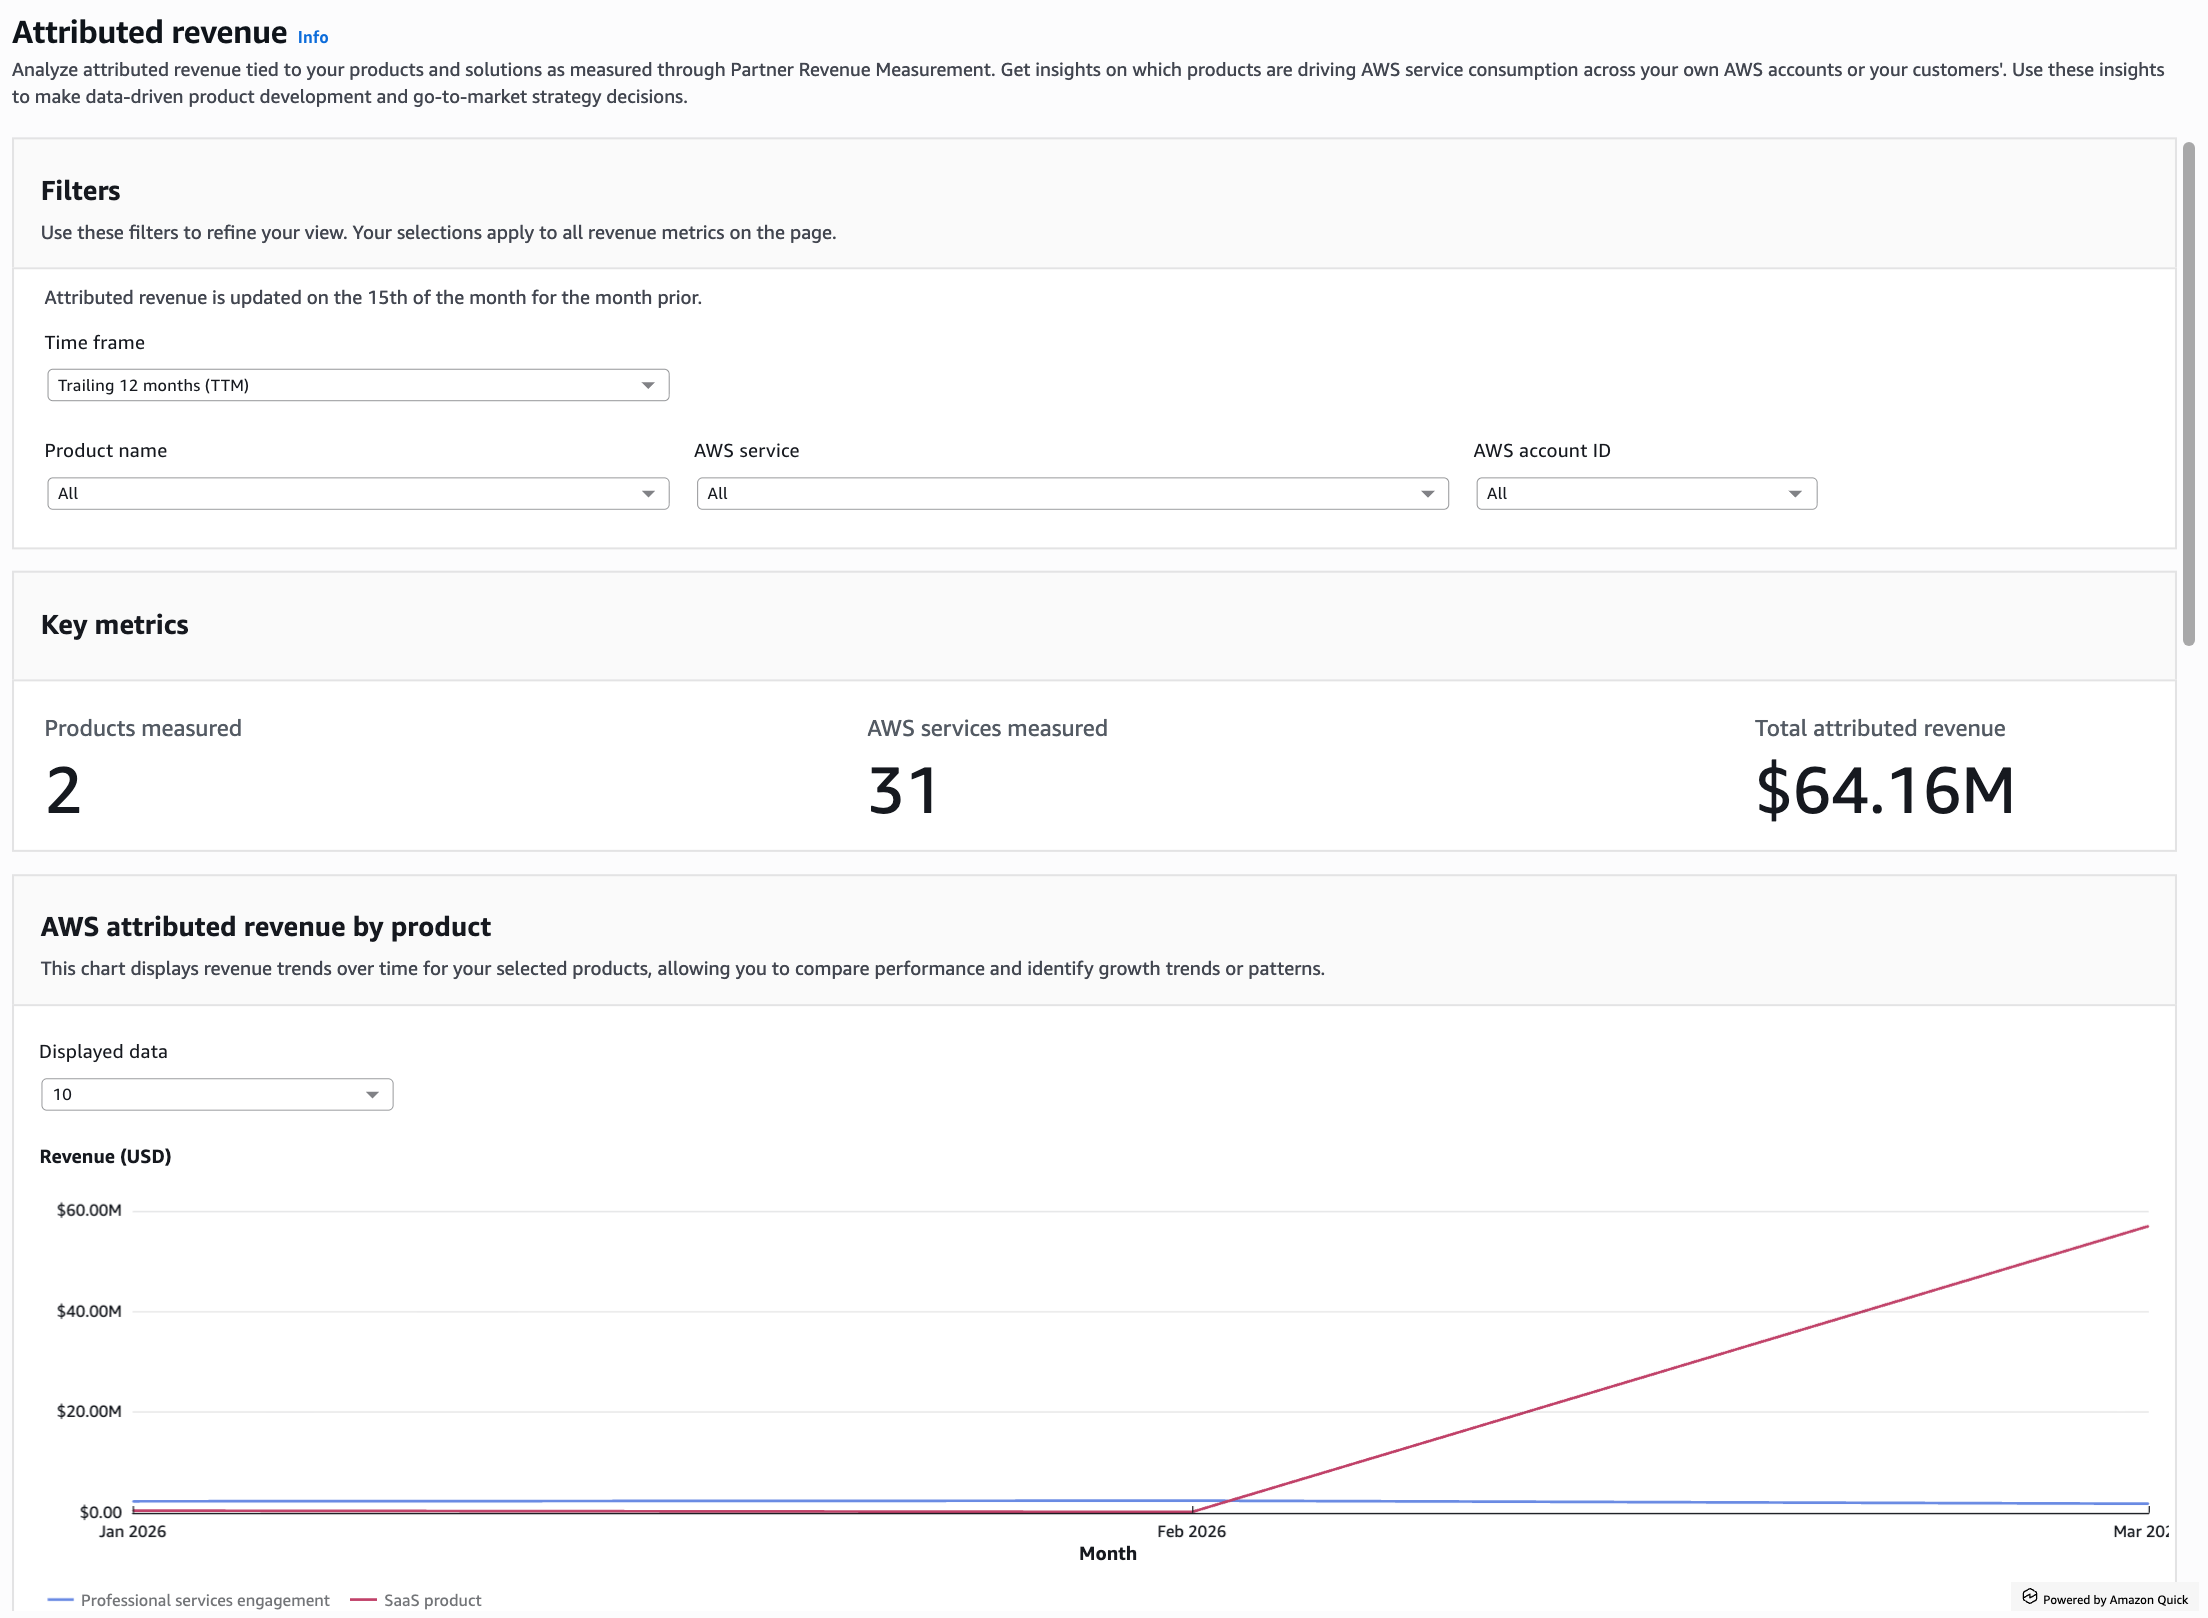Image resolution: width=2208 pixels, height=1618 pixels.
Task: Open the Info link beside Attributed revenue
Action: pos(312,37)
